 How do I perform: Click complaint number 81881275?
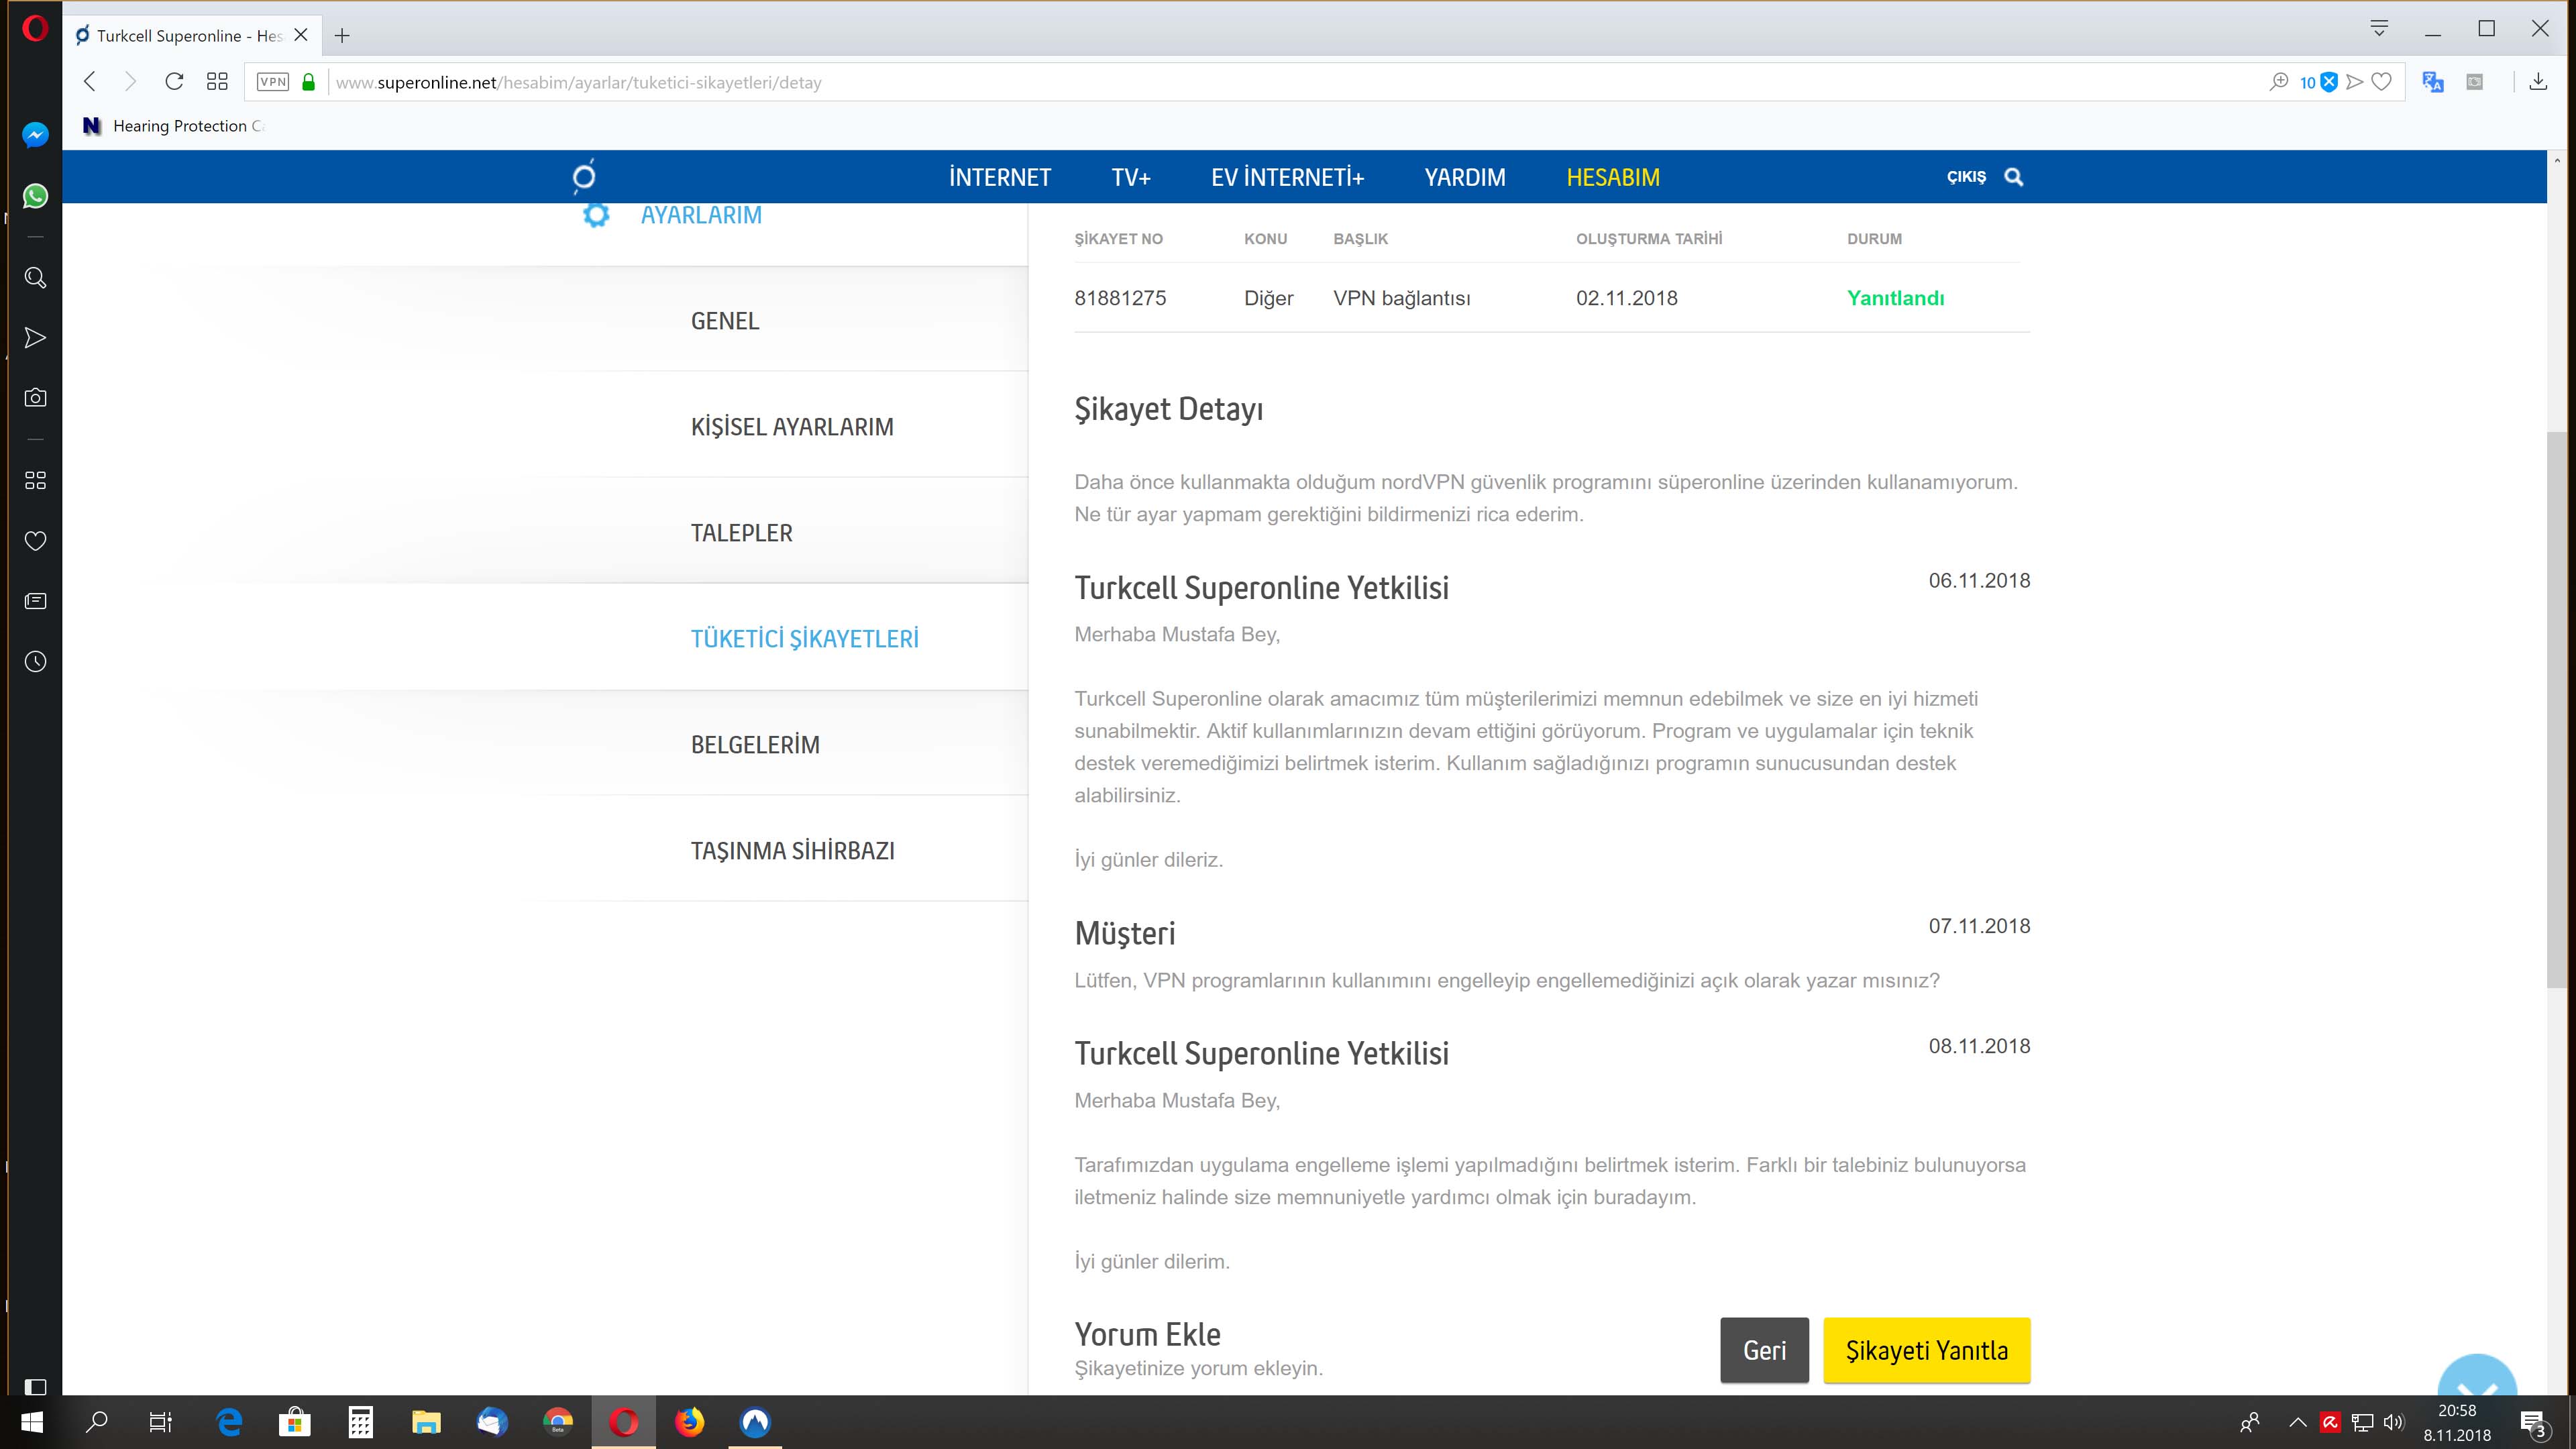pos(1120,298)
